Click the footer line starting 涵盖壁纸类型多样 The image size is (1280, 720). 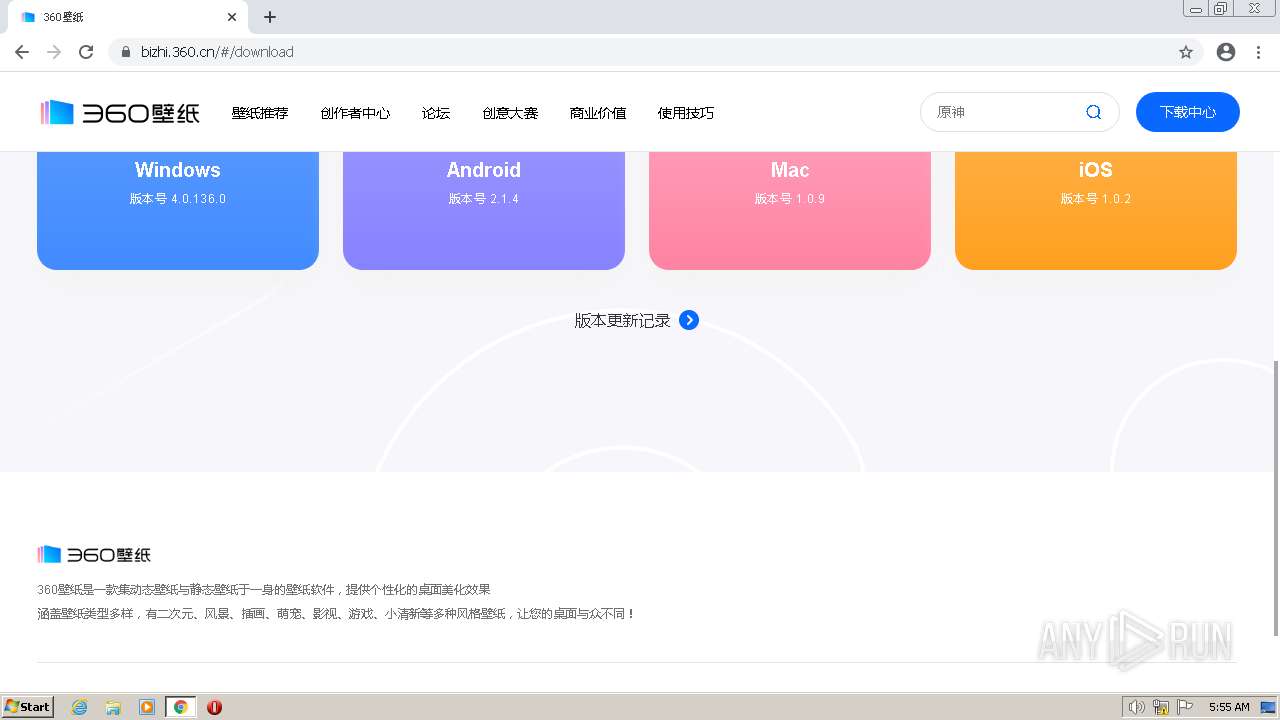click(336, 614)
